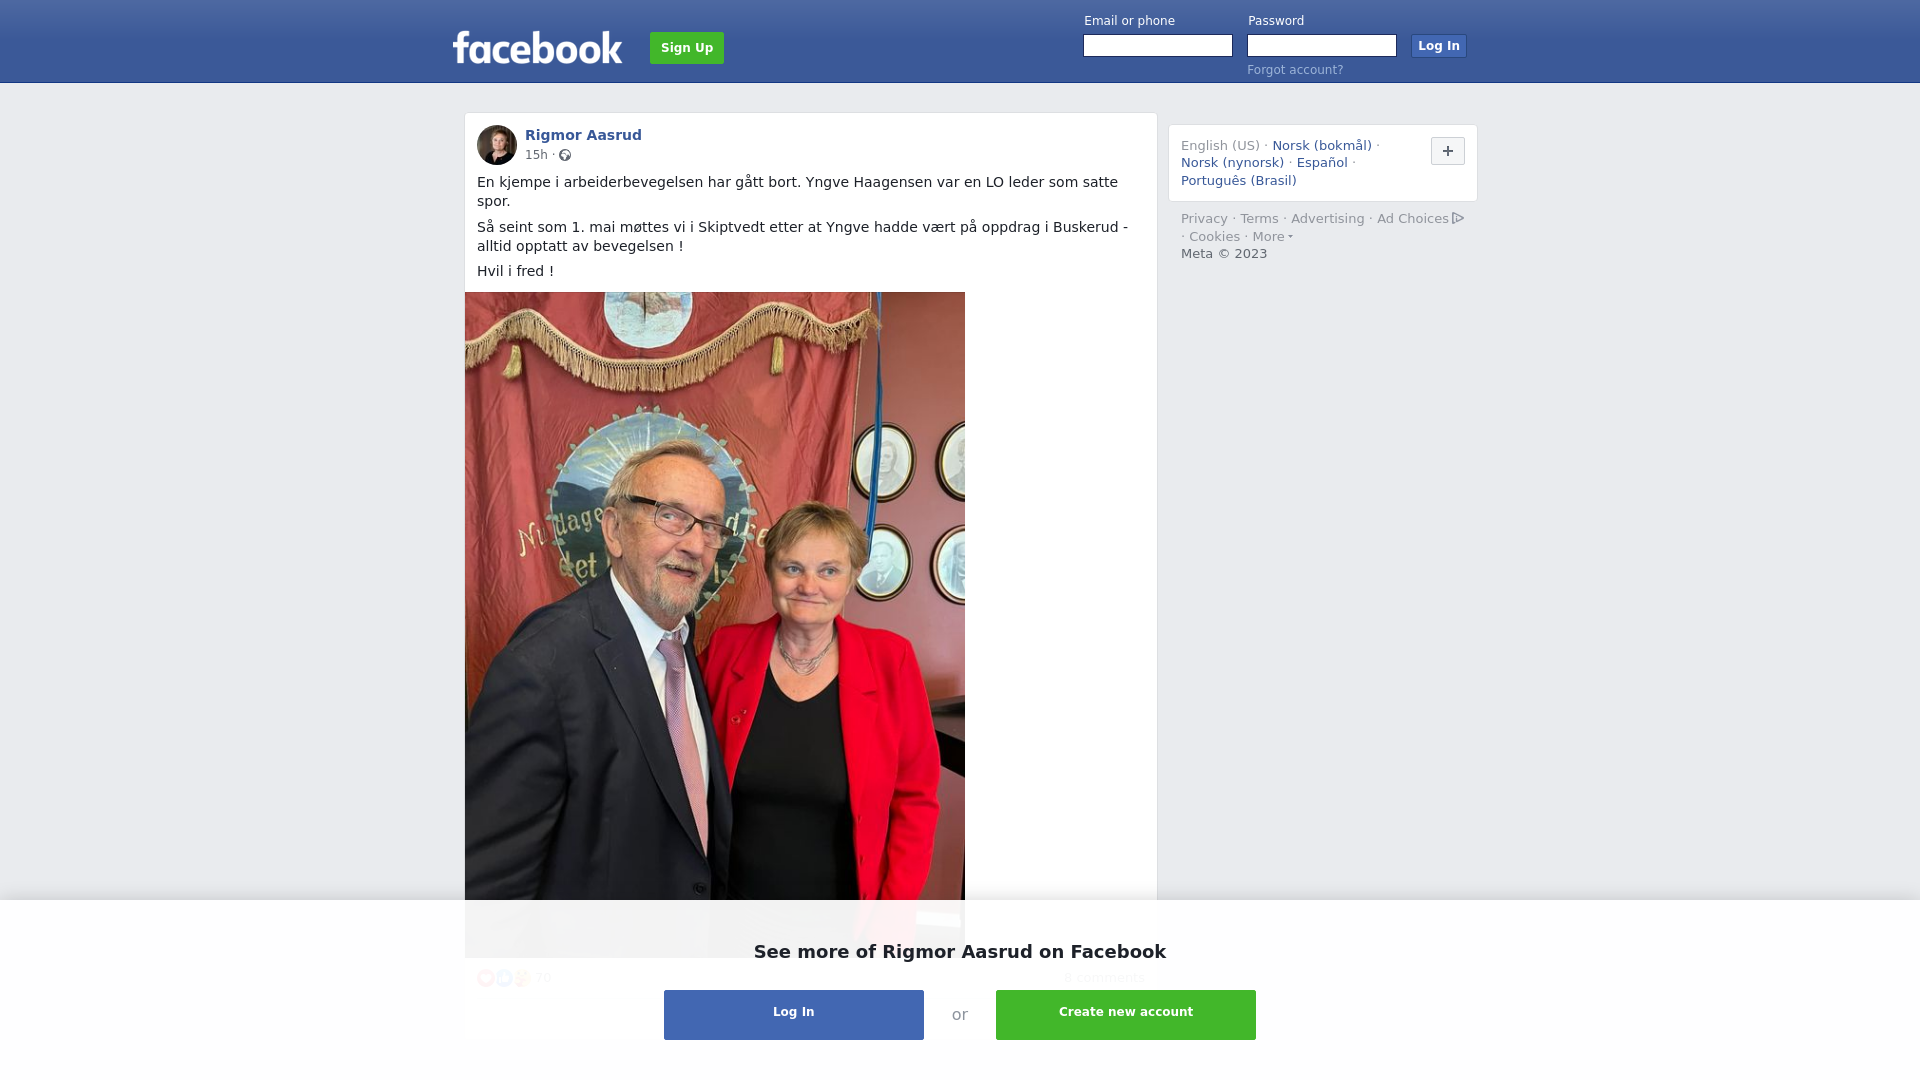Click the green Create new account button

1126,1015
